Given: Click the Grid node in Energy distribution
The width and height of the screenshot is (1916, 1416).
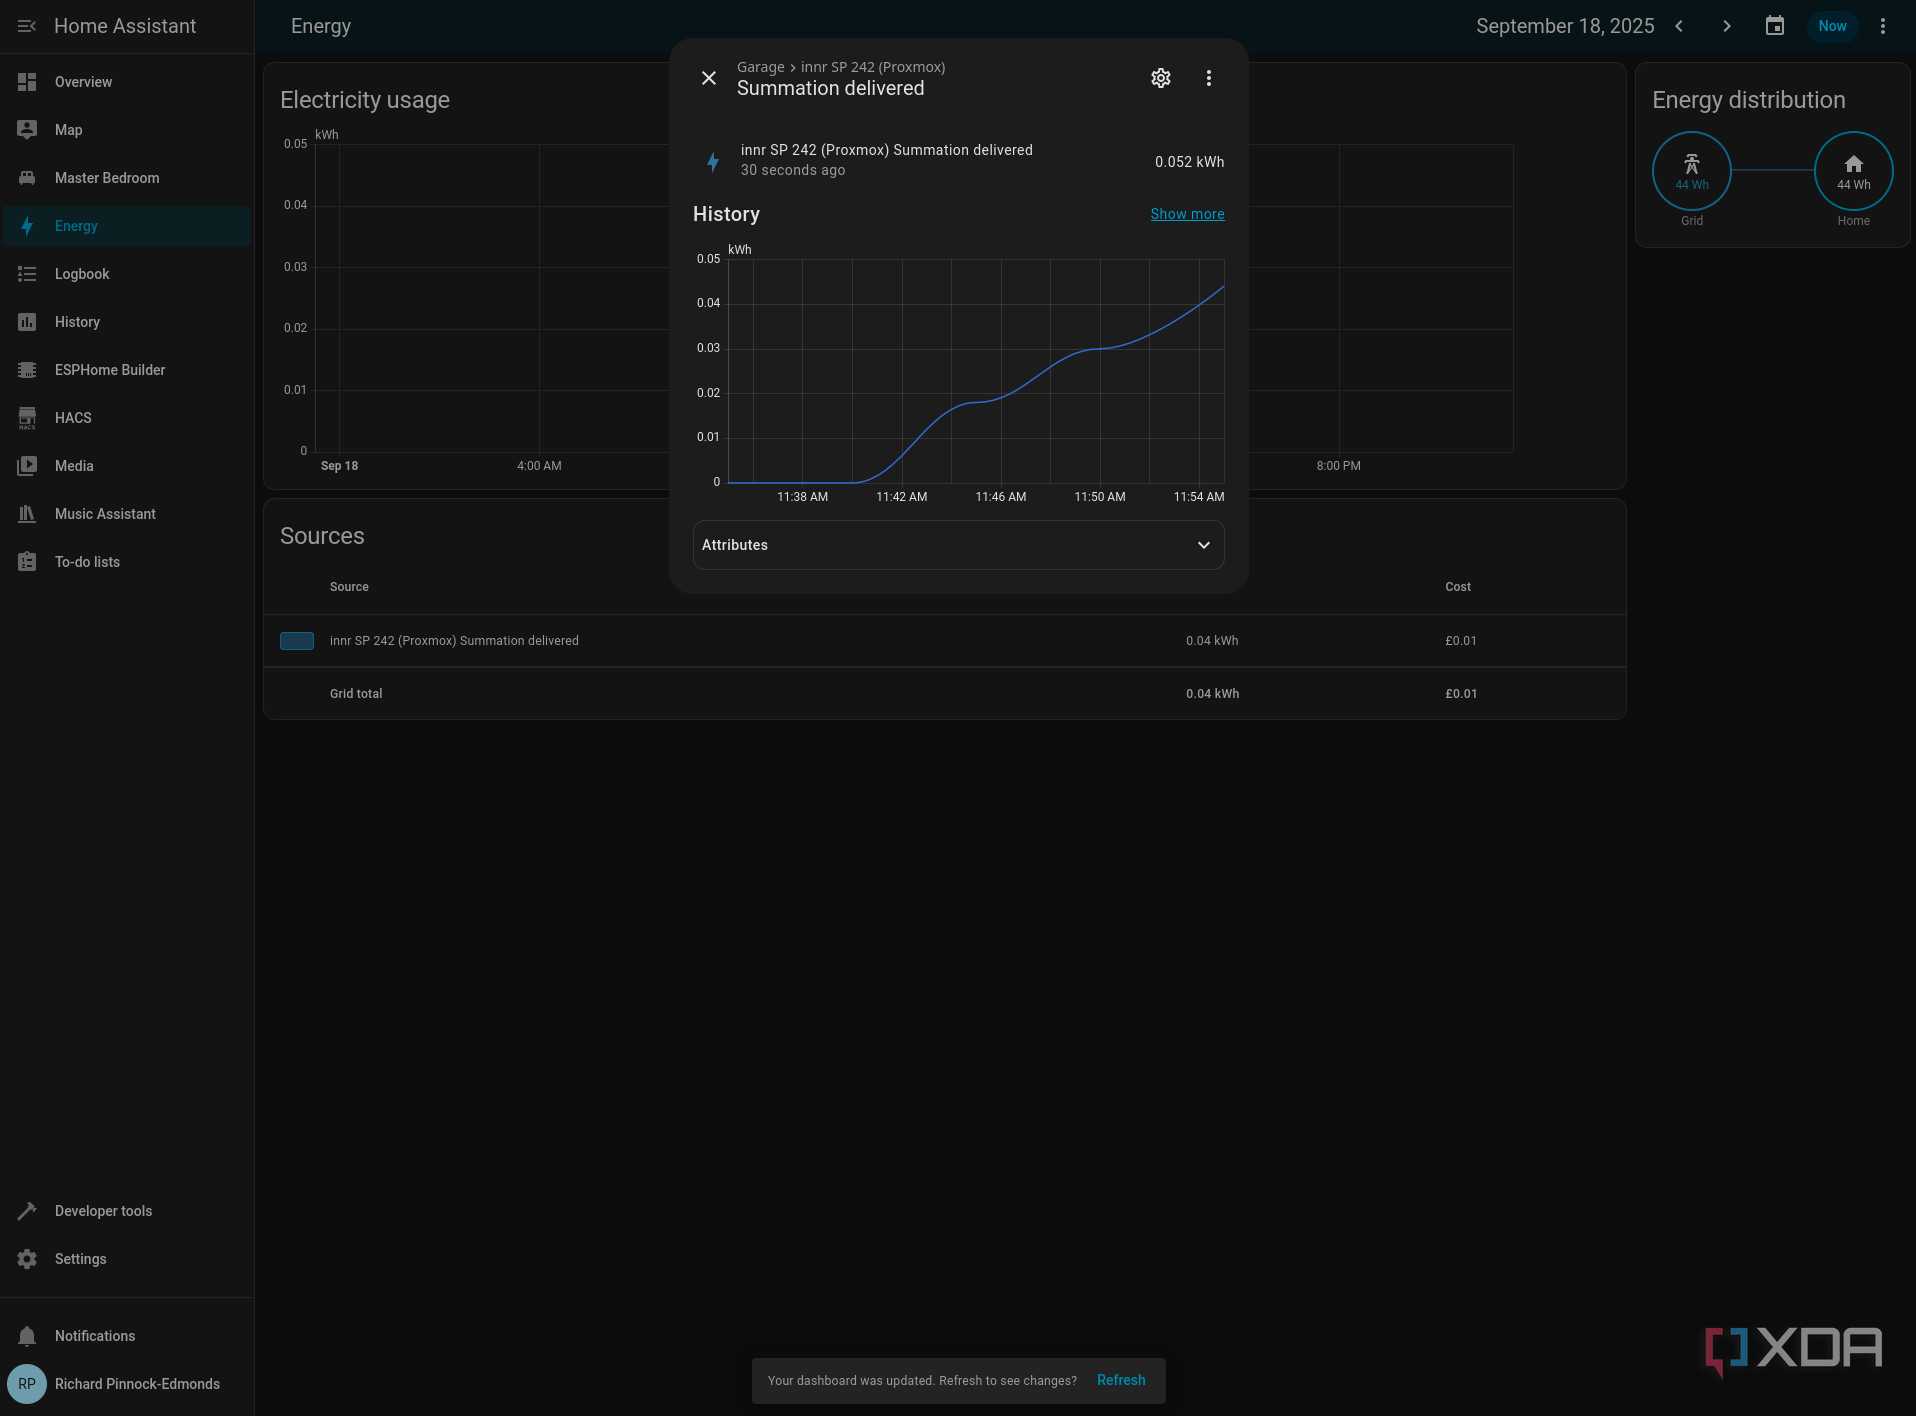Looking at the screenshot, I should coord(1692,171).
